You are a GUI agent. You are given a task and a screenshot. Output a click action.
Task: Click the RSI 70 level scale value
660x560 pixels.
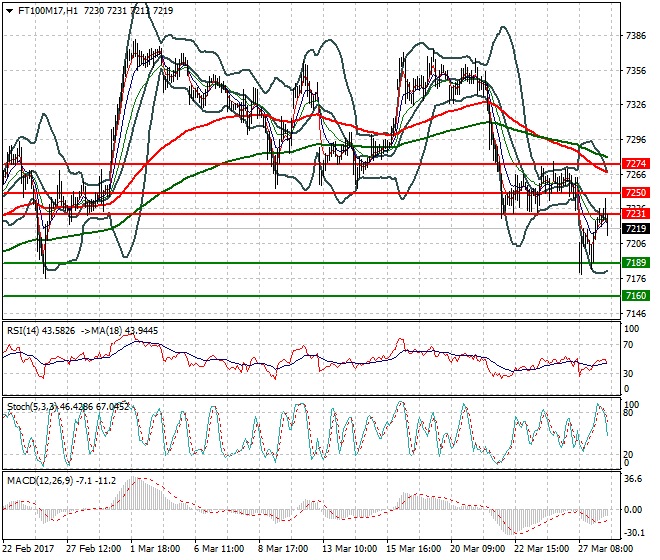[628, 345]
